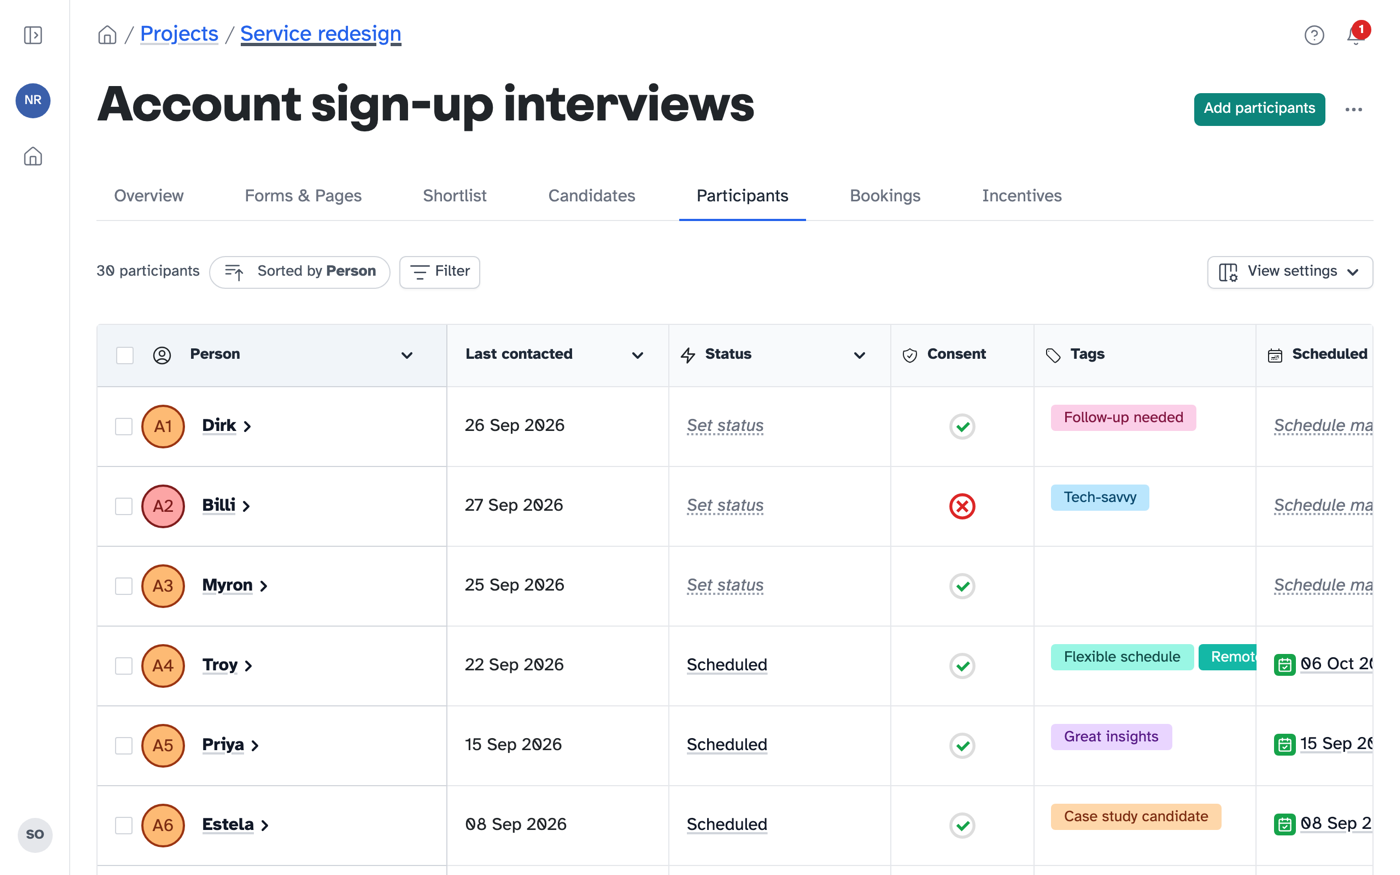
Task: Open the three-dot more options menu
Action: click(x=1354, y=109)
